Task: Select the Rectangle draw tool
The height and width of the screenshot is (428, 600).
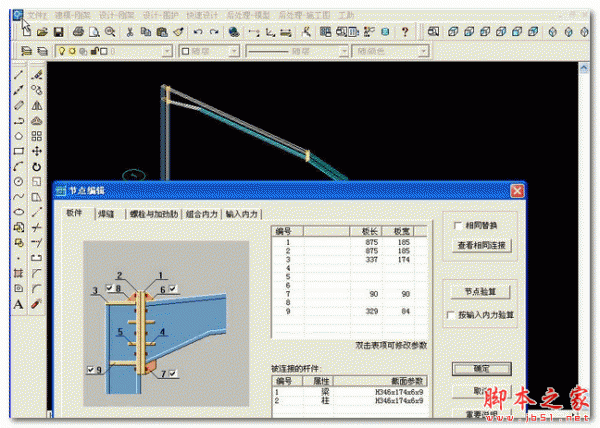Action: (18, 151)
